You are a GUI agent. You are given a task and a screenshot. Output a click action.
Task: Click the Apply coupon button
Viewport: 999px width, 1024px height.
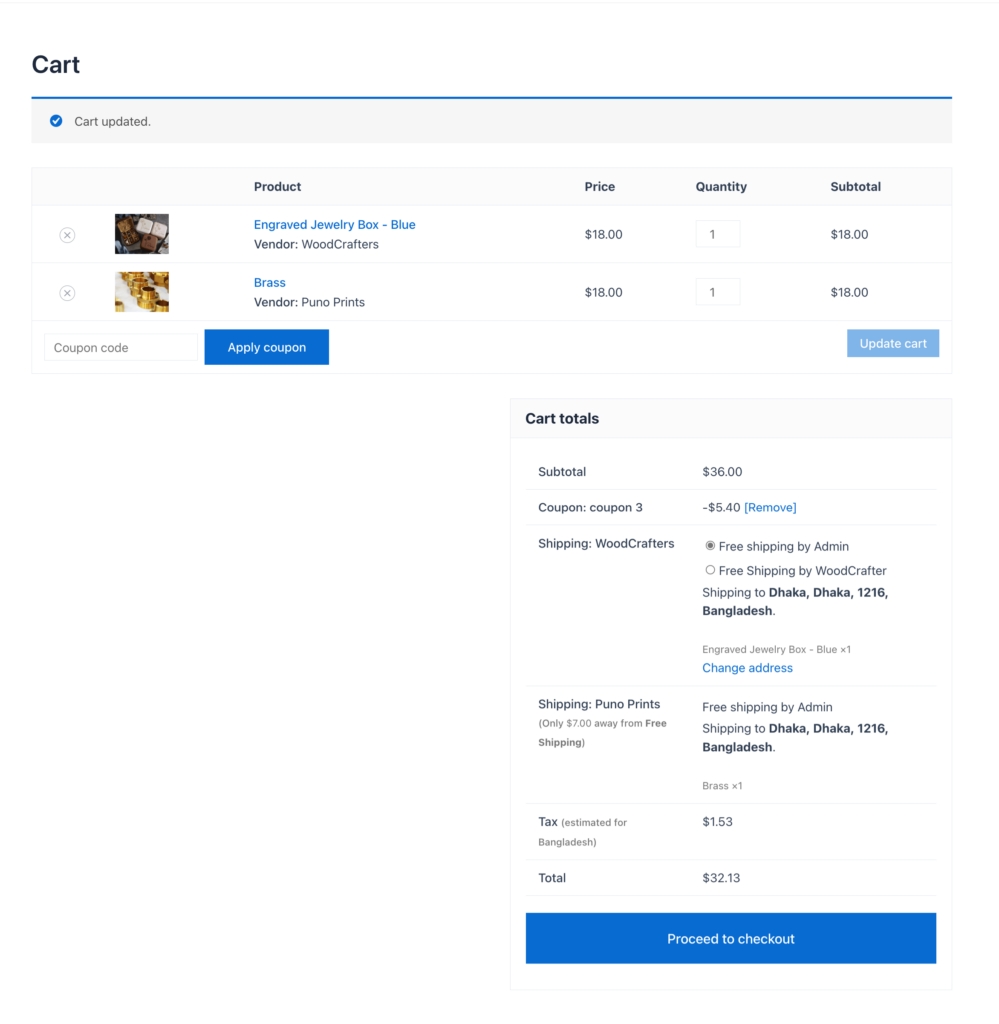tap(266, 347)
